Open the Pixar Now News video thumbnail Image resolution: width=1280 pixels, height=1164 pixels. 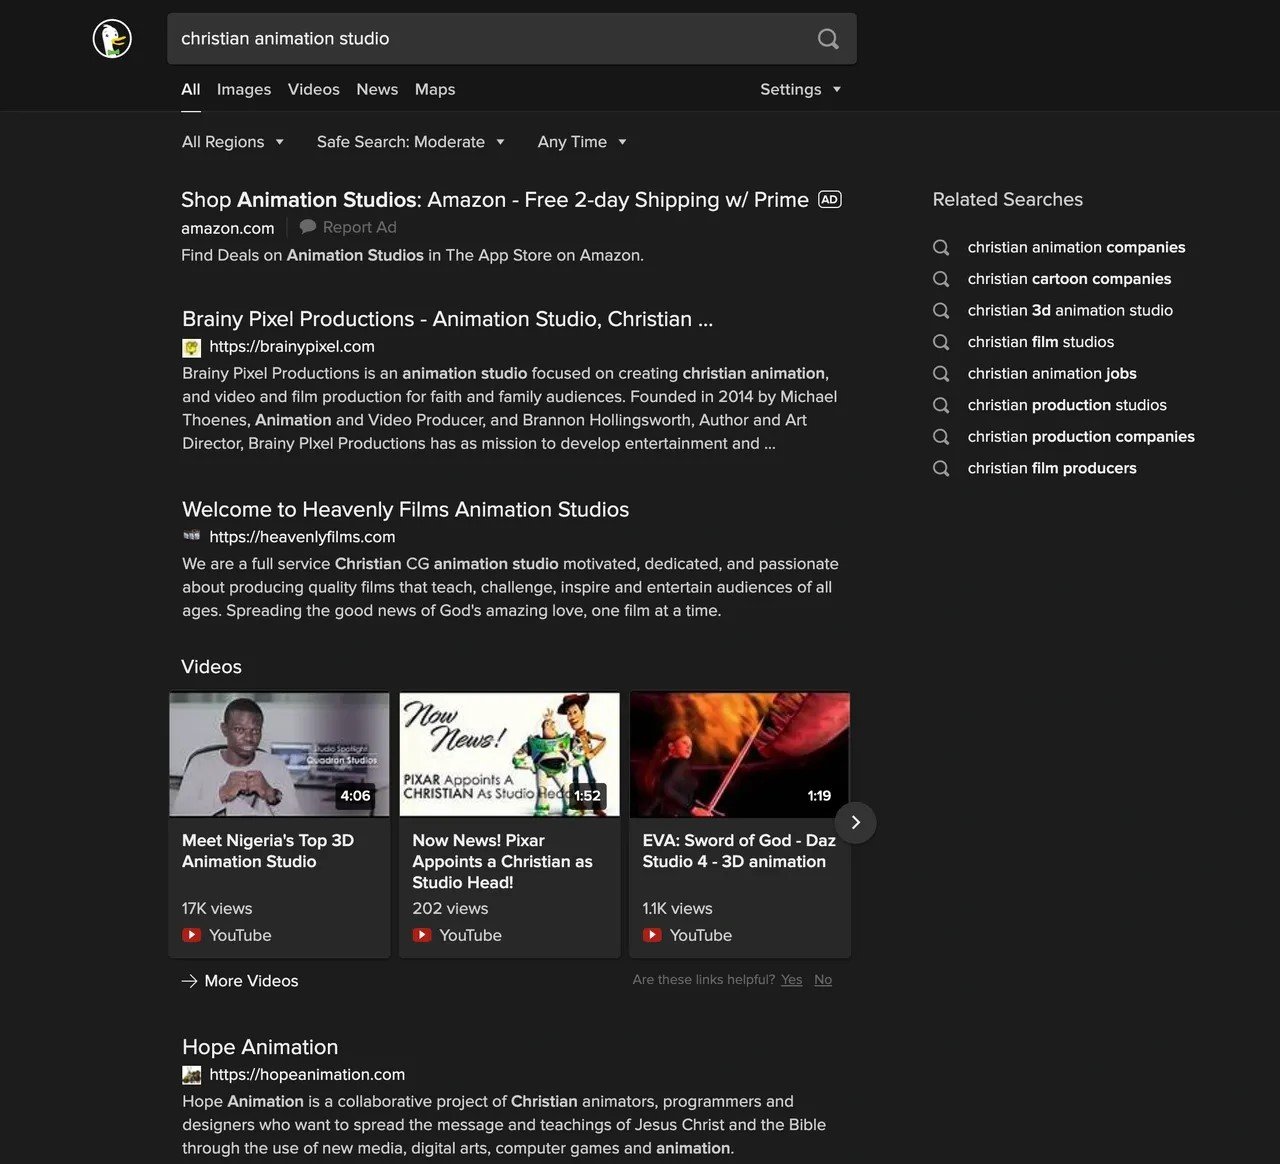(x=509, y=755)
